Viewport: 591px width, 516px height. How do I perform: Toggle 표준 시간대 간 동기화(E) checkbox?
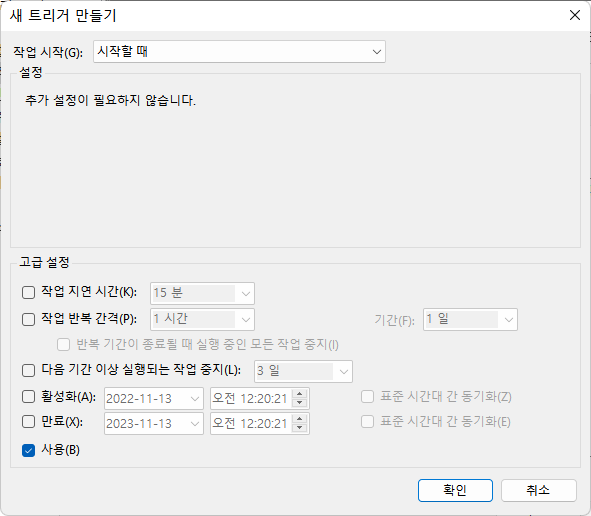click(367, 422)
